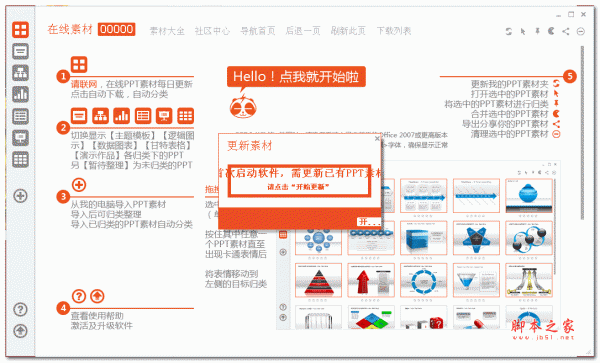This screenshot has height=363, width=600.
Task: Click the orange plus icon in step 3
Action: 79,185
